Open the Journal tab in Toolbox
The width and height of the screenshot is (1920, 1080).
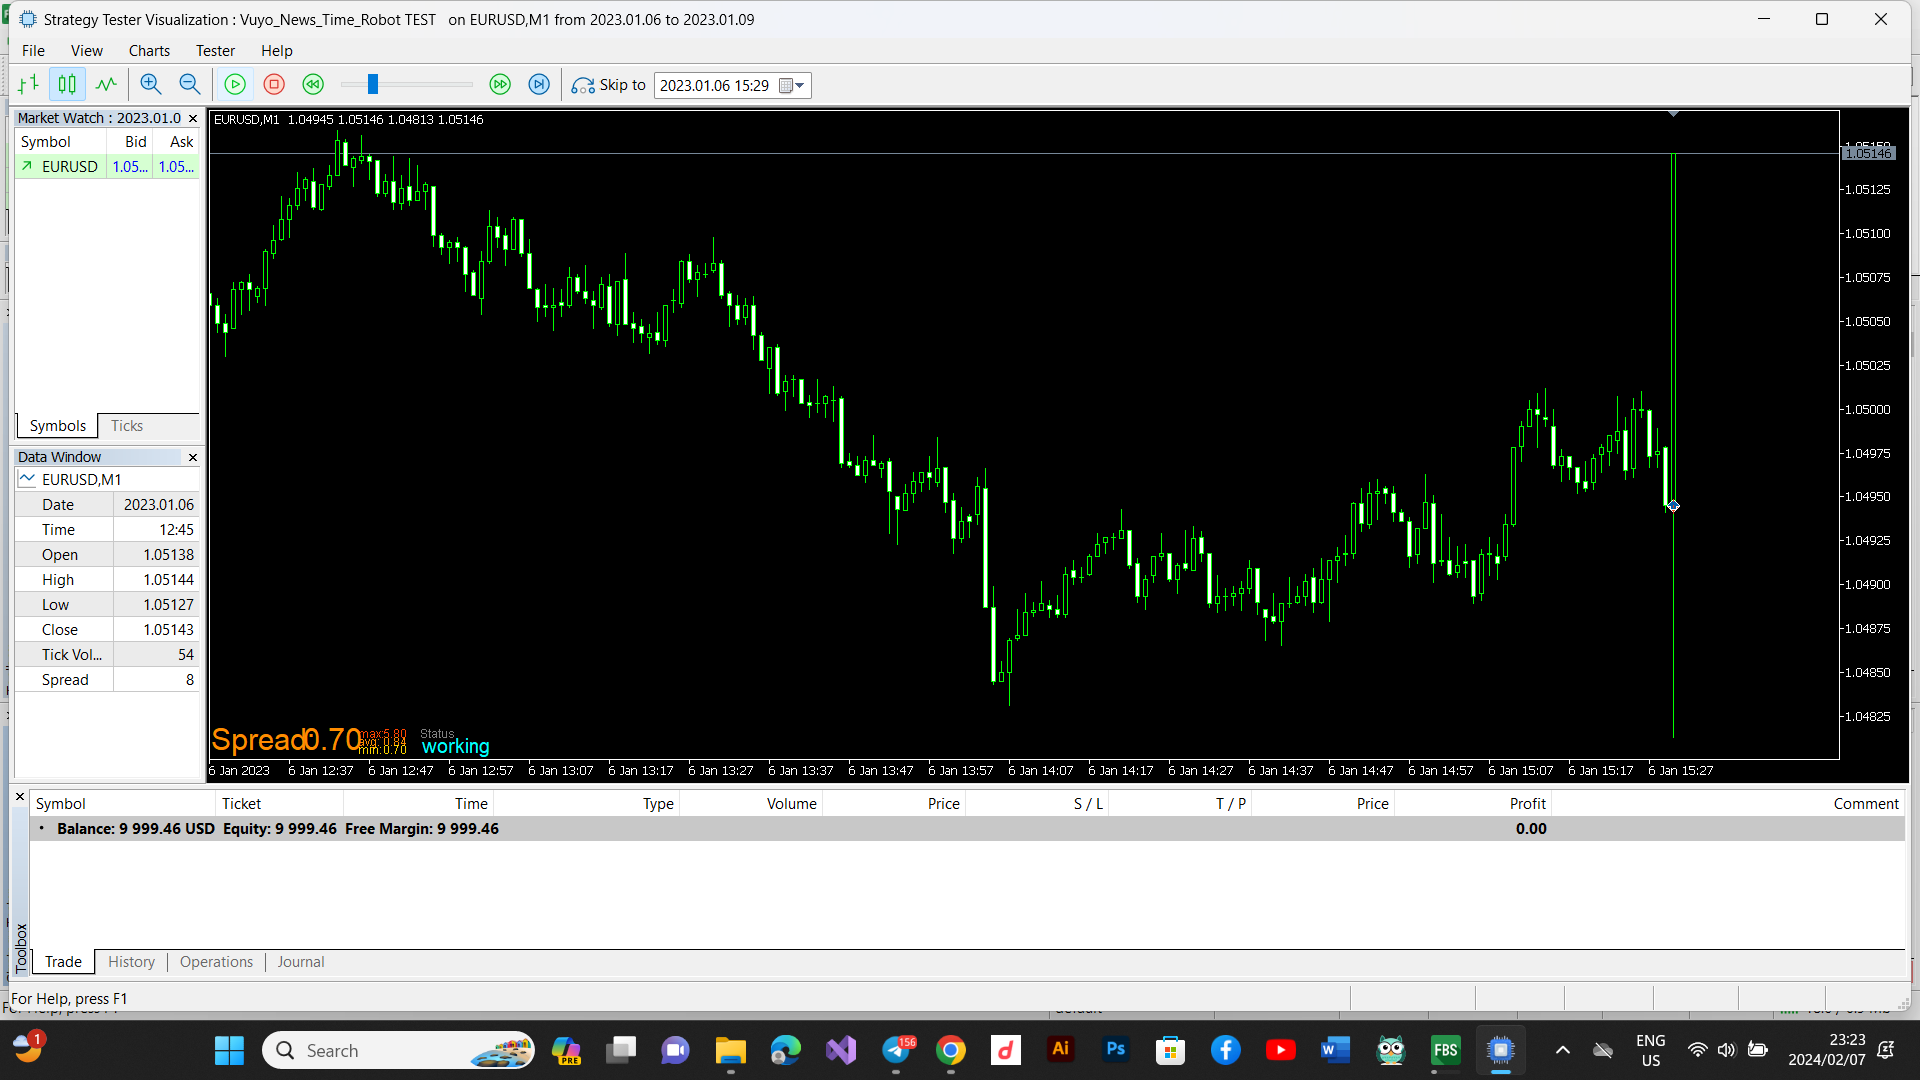point(301,962)
